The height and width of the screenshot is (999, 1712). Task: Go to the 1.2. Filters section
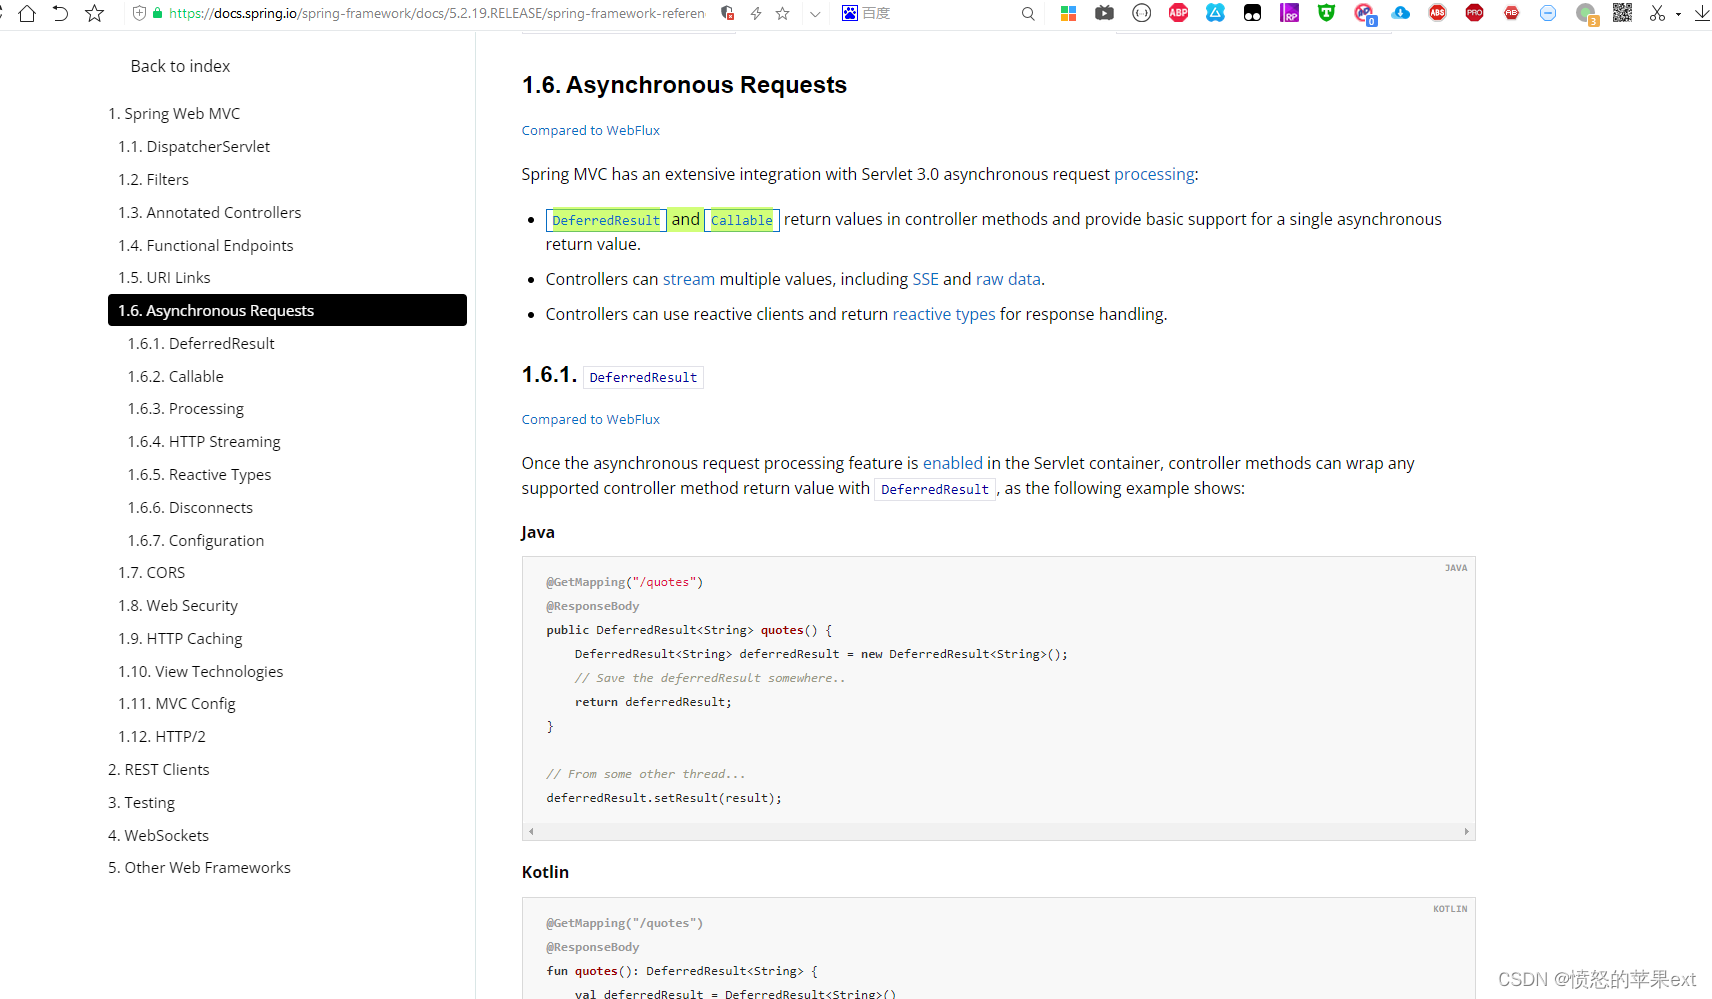153,180
